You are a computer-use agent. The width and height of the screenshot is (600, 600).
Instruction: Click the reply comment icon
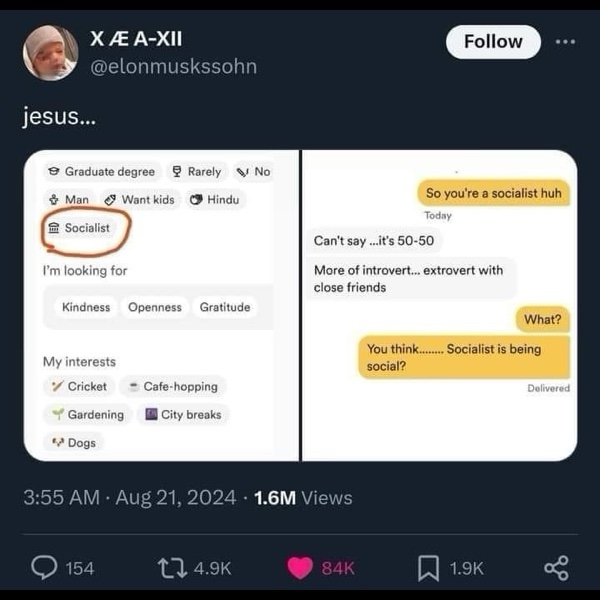click(x=45, y=567)
